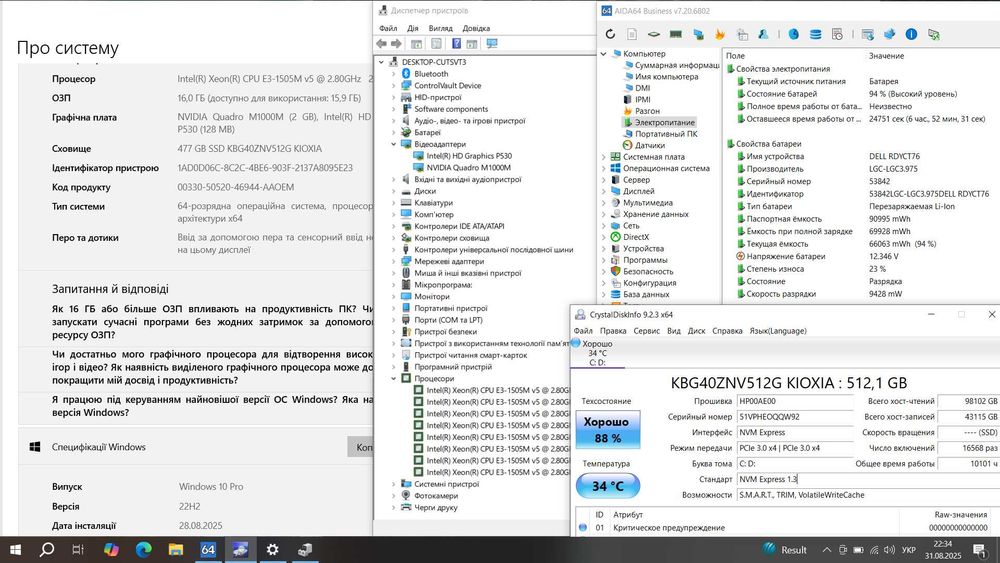This screenshot has width=1000, height=563.
Task: Select the C: D: disk tab in CrystalDiskInfo
Action: [598, 353]
